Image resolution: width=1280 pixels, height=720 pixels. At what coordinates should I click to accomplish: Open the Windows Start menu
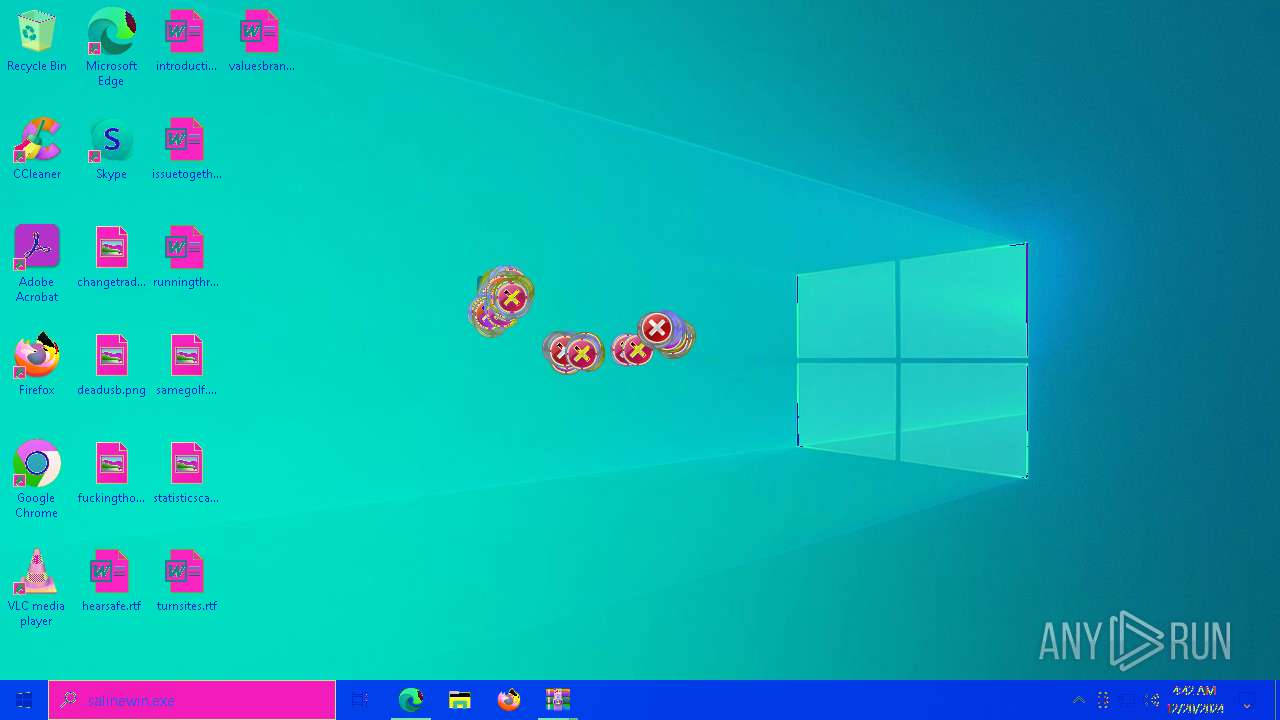[24, 700]
